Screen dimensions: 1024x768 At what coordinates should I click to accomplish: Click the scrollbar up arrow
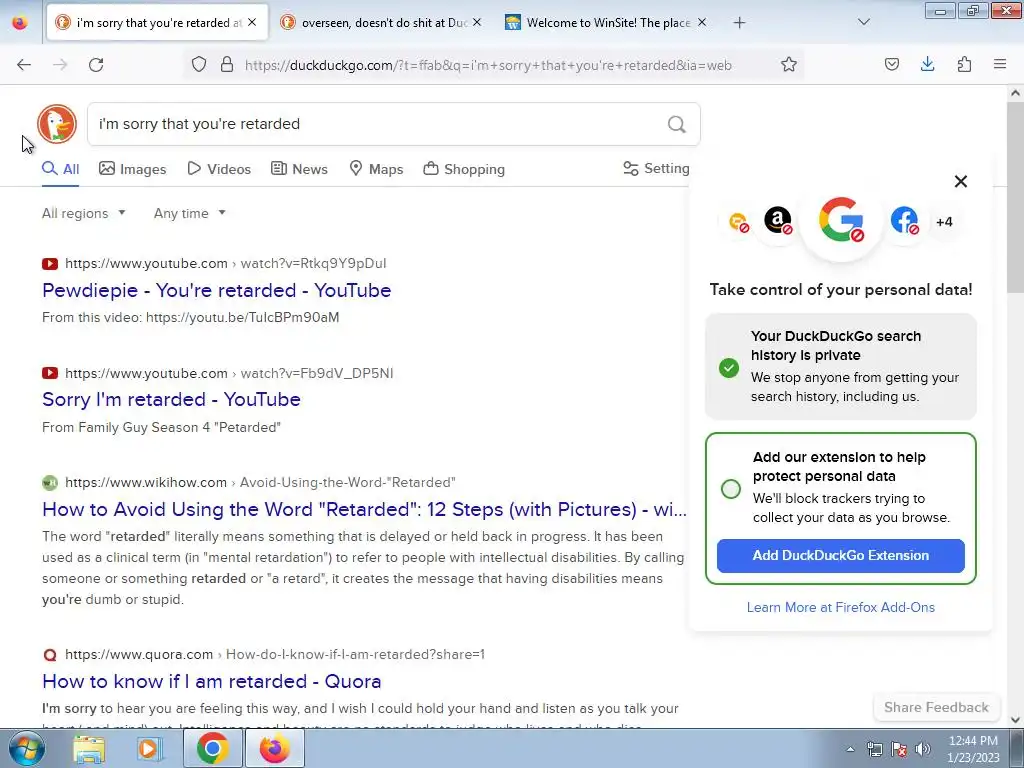(x=1016, y=93)
